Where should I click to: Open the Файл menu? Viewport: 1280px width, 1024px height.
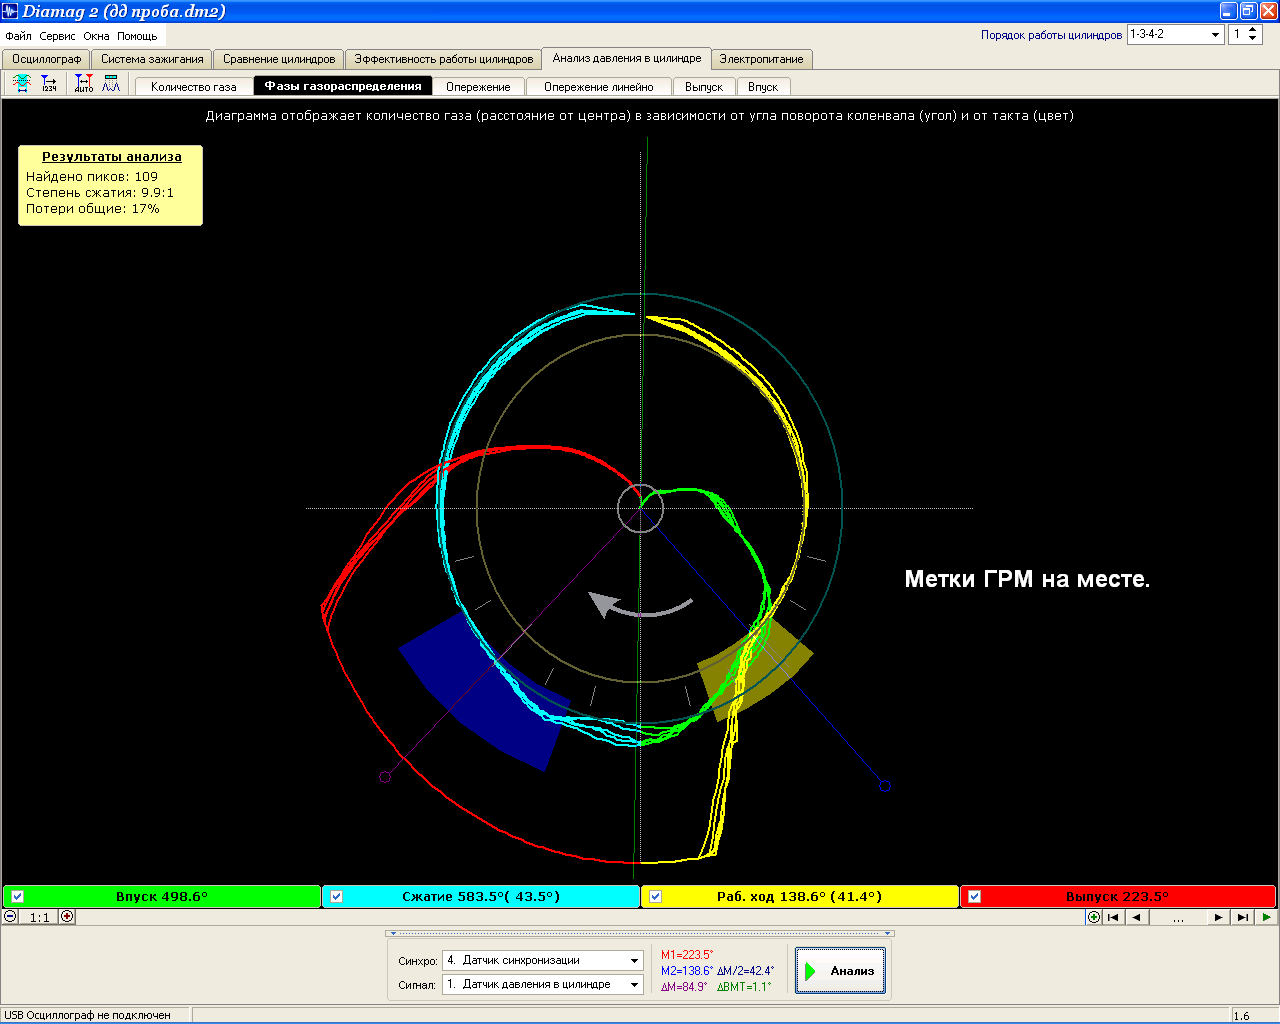pos(18,36)
